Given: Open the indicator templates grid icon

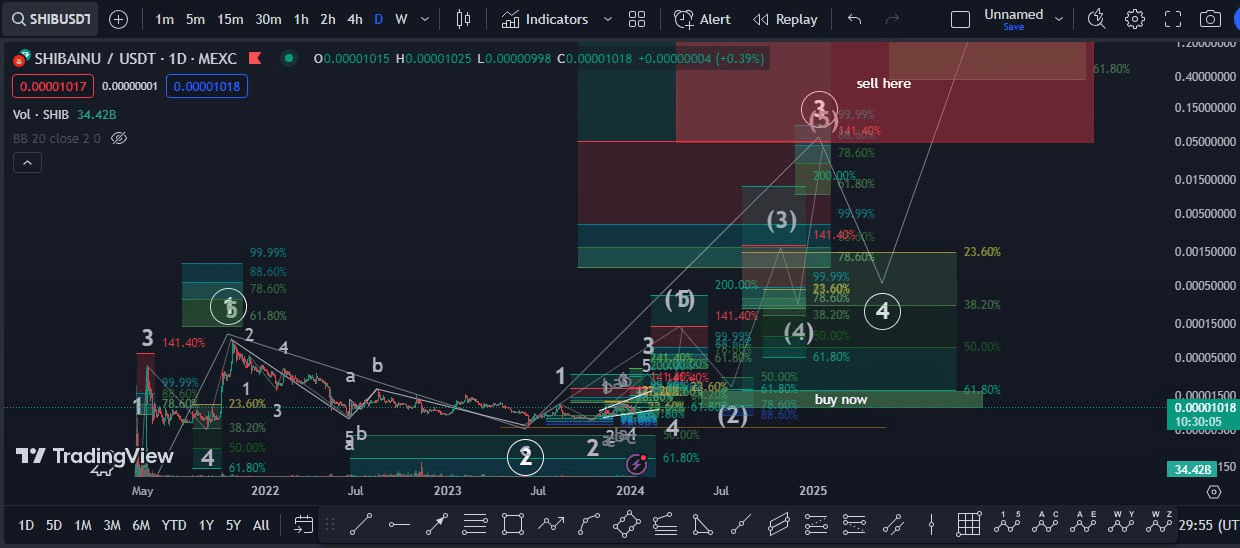Looking at the screenshot, I should click(637, 19).
